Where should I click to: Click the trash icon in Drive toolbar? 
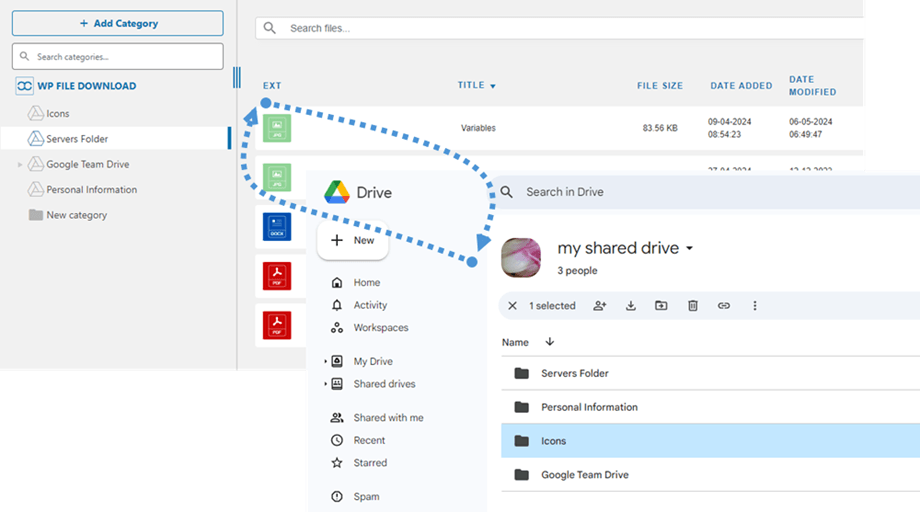coord(692,306)
